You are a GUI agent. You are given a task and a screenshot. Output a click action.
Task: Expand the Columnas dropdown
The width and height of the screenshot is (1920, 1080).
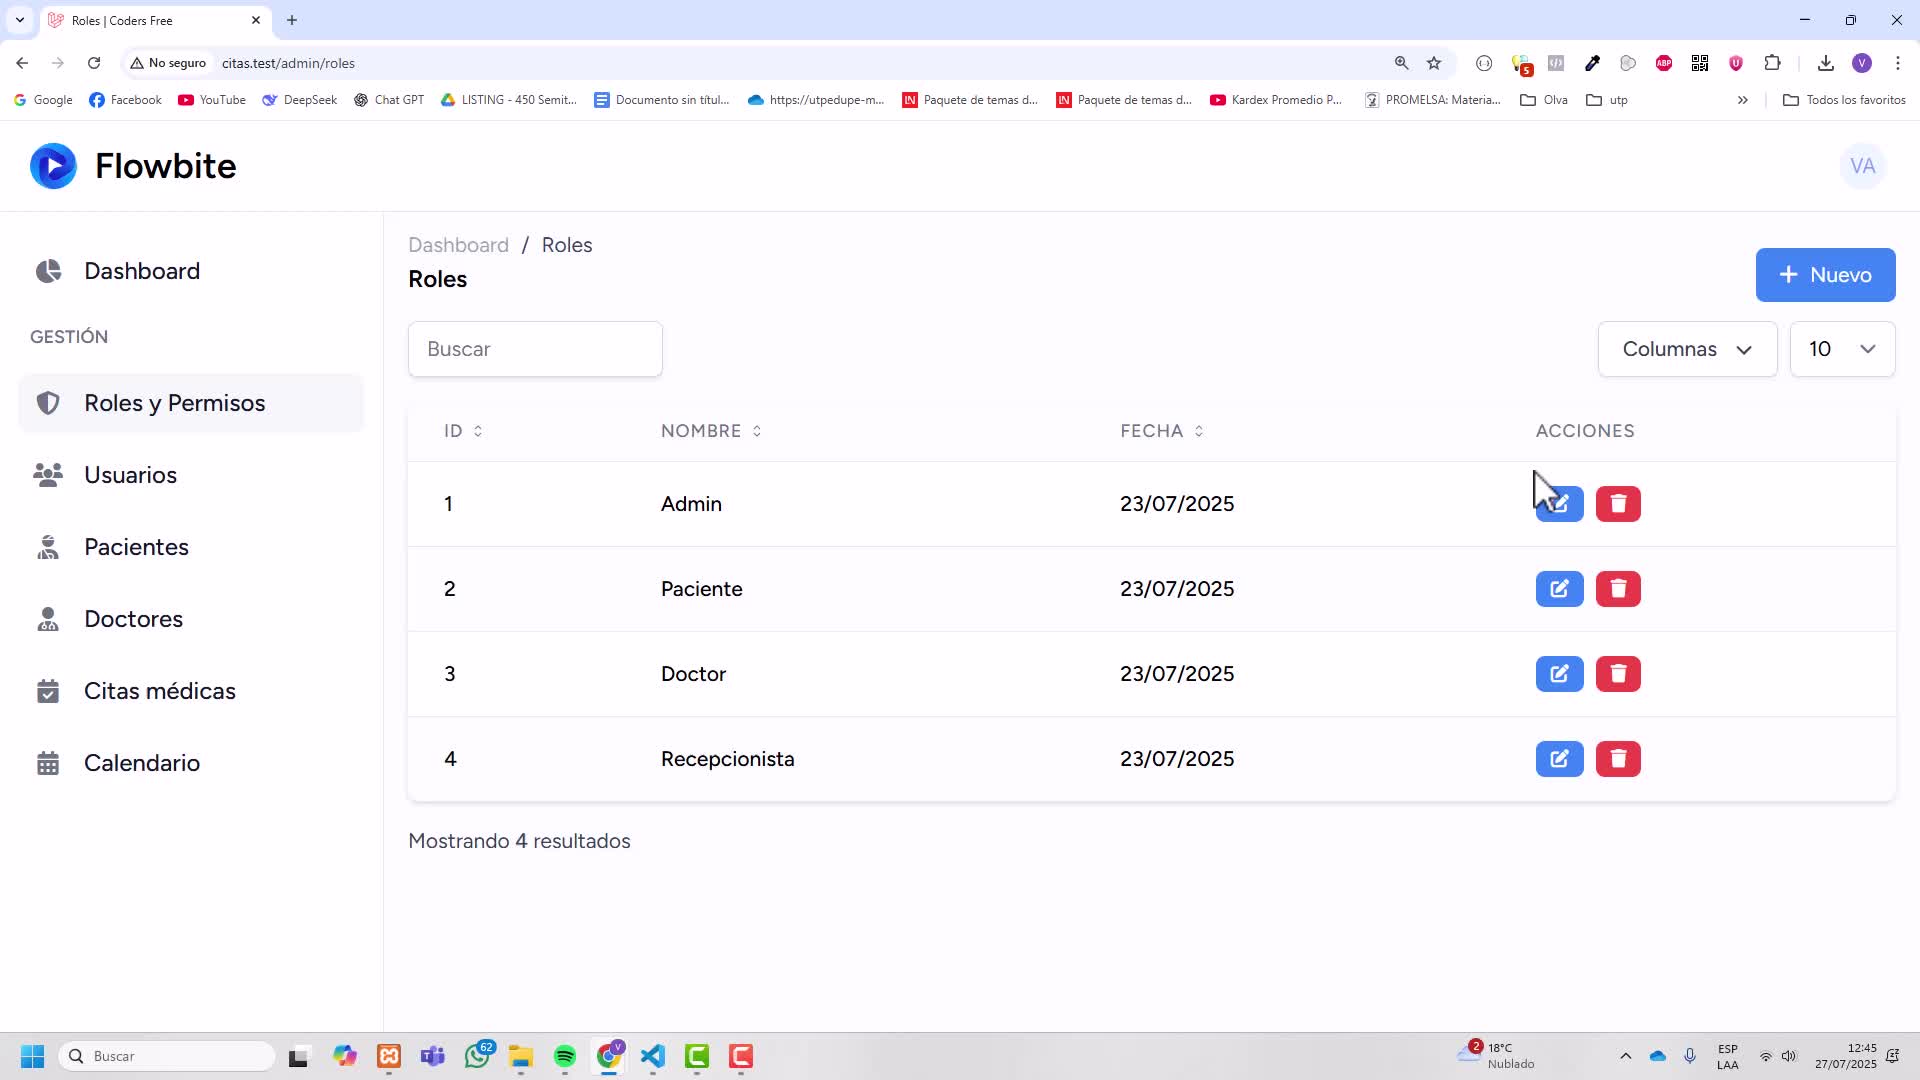pos(1687,349)
